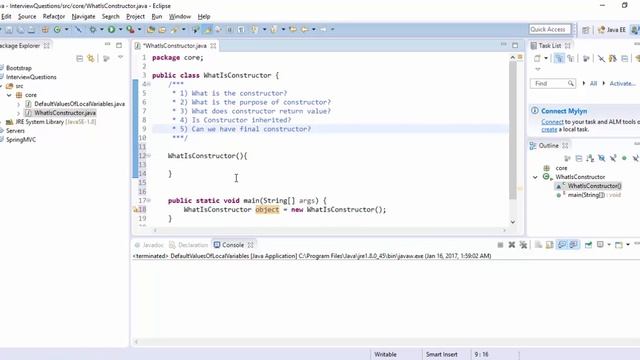This screenshot has width=640, height=360.
Task: Click the New Task icon in Task List
Action: point(537,58)
